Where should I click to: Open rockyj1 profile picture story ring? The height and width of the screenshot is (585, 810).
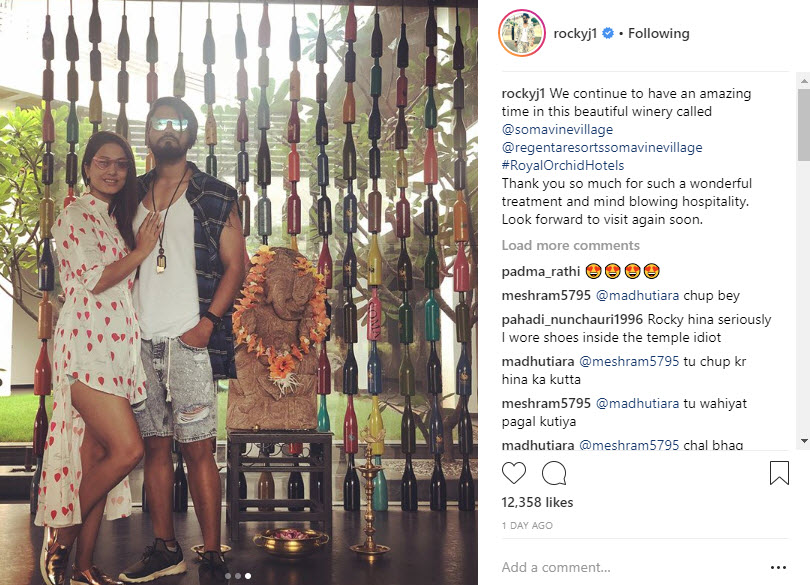[x=522, y=33]
